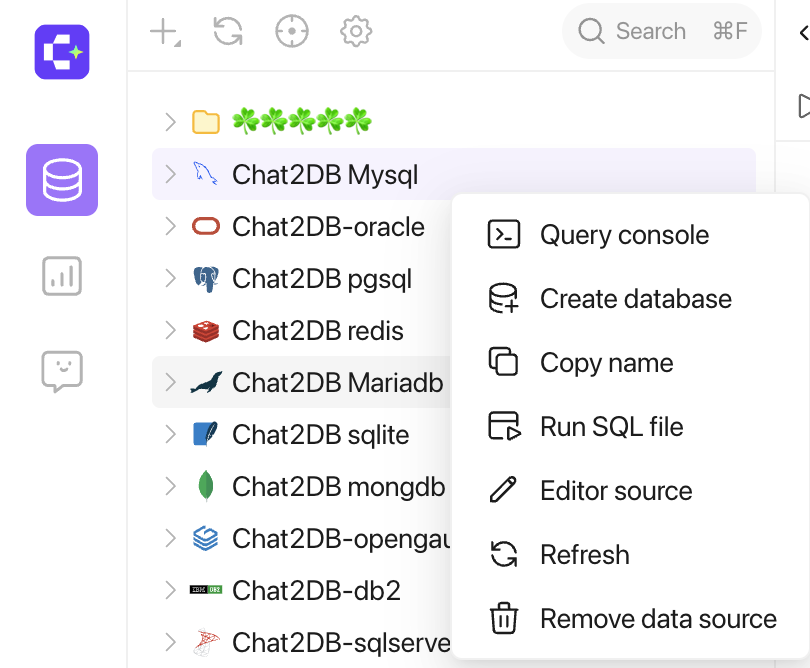Click the locate target crosshair icon
Image resolution: width=810 pixels, height=668 pixels.
coord(292,32)
